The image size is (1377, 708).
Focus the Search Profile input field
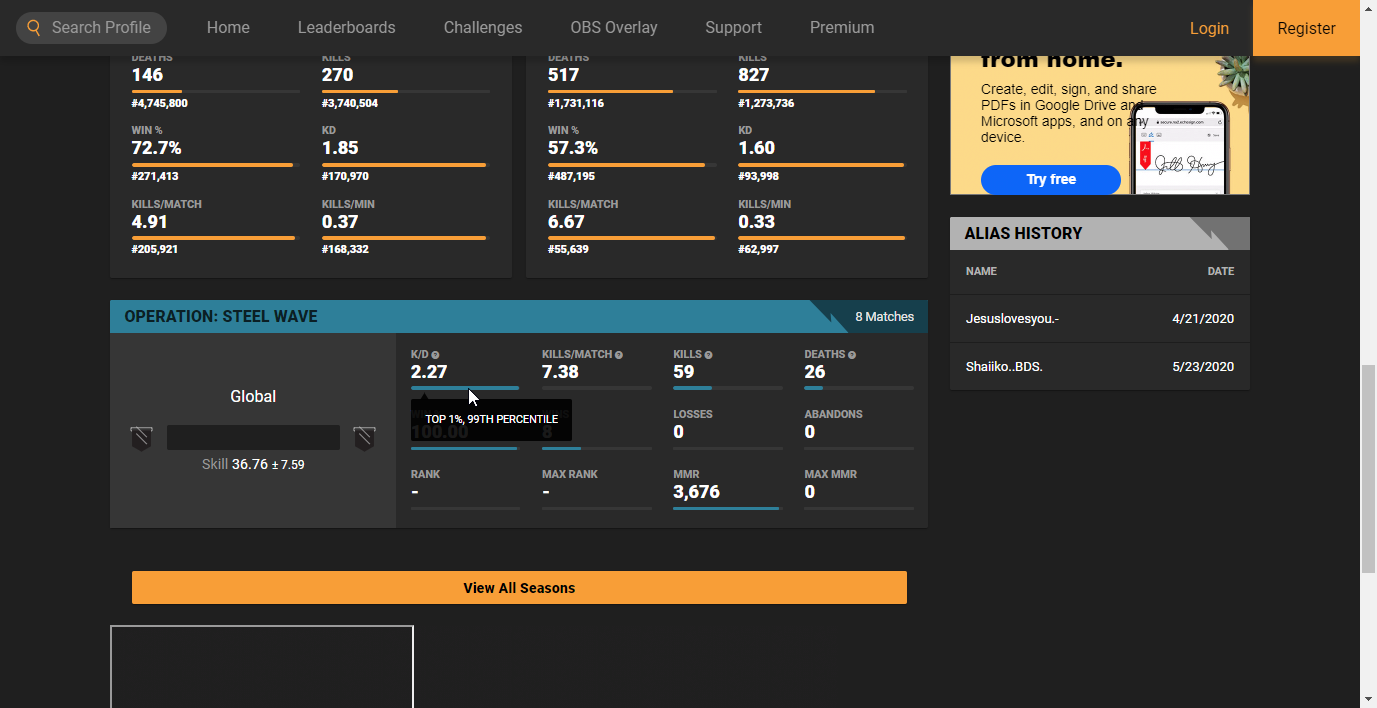coord(101,28)
